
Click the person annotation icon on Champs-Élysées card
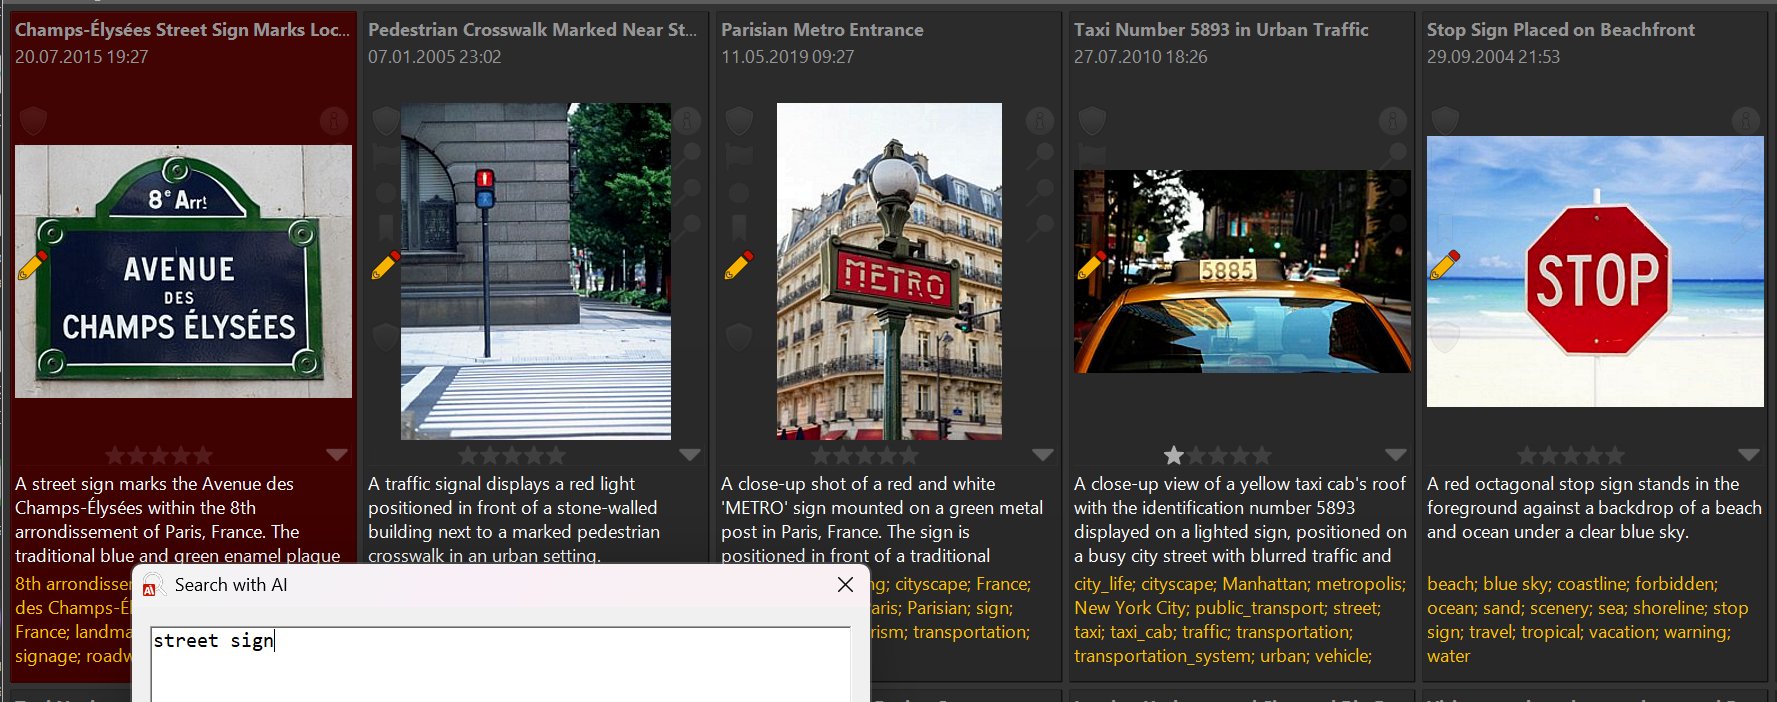pos(334,121)
